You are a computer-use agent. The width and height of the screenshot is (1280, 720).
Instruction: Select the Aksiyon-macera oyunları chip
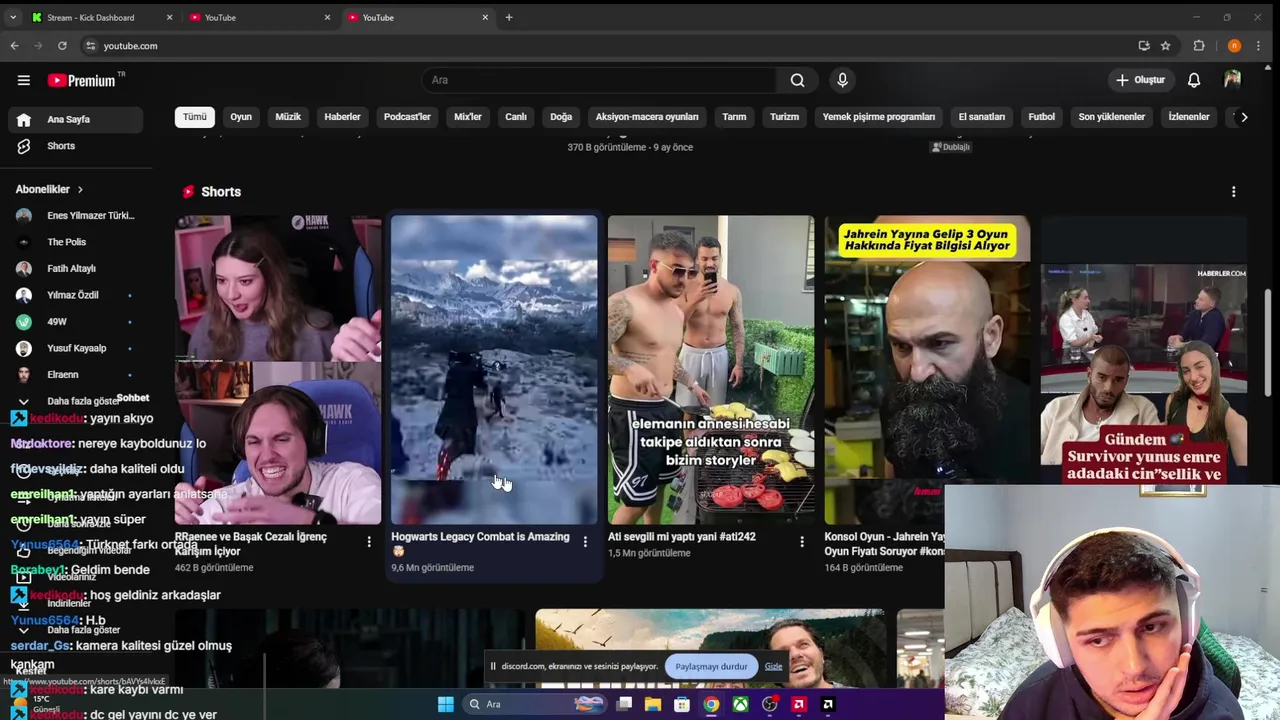pos(647,117)
